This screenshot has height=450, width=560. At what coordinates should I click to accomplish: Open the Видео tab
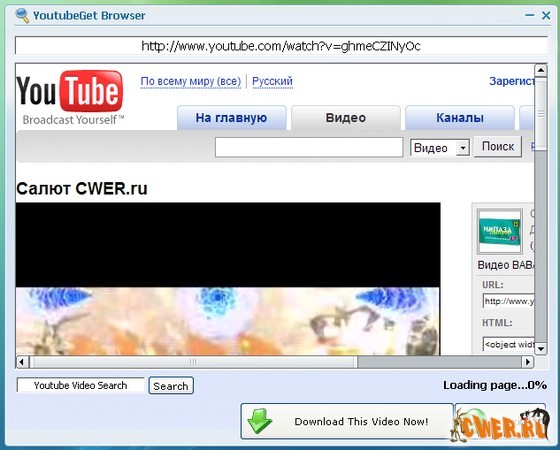346,118
